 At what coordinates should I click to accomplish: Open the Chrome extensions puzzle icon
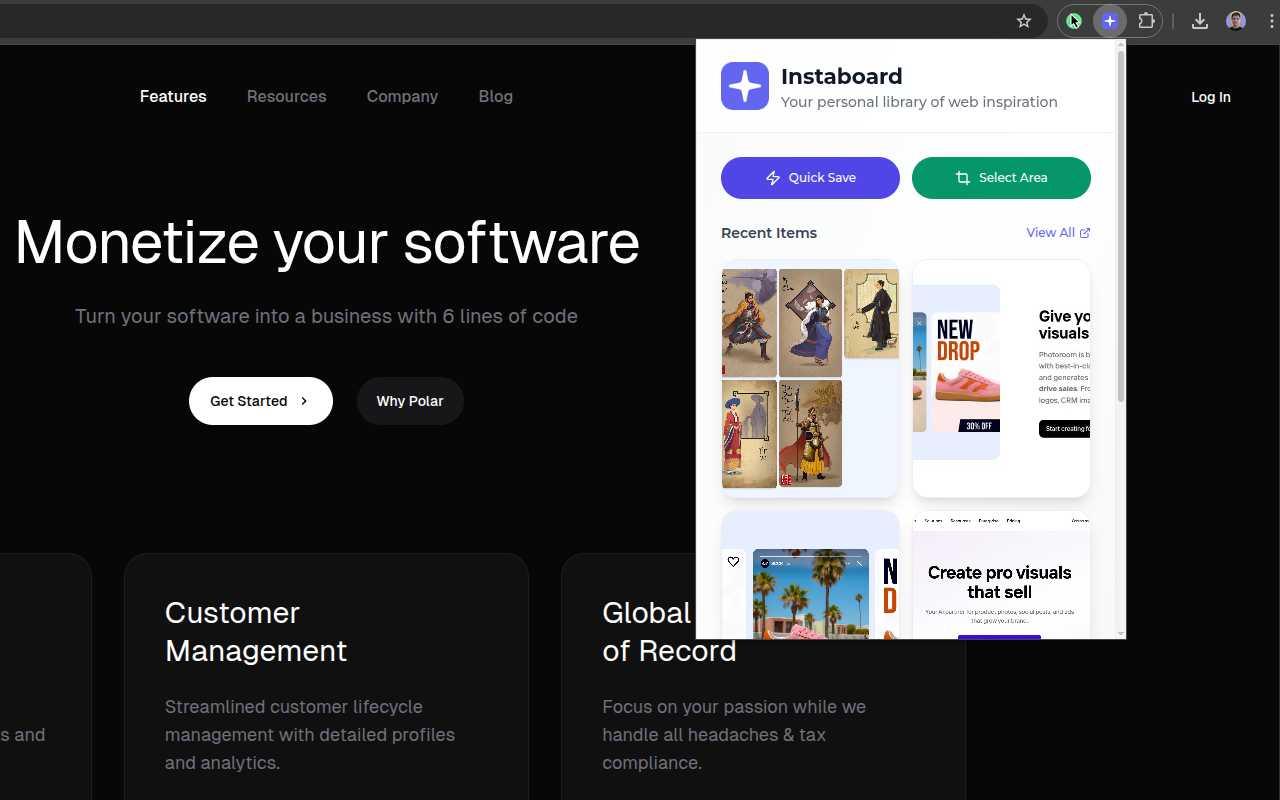[1146, 21]
